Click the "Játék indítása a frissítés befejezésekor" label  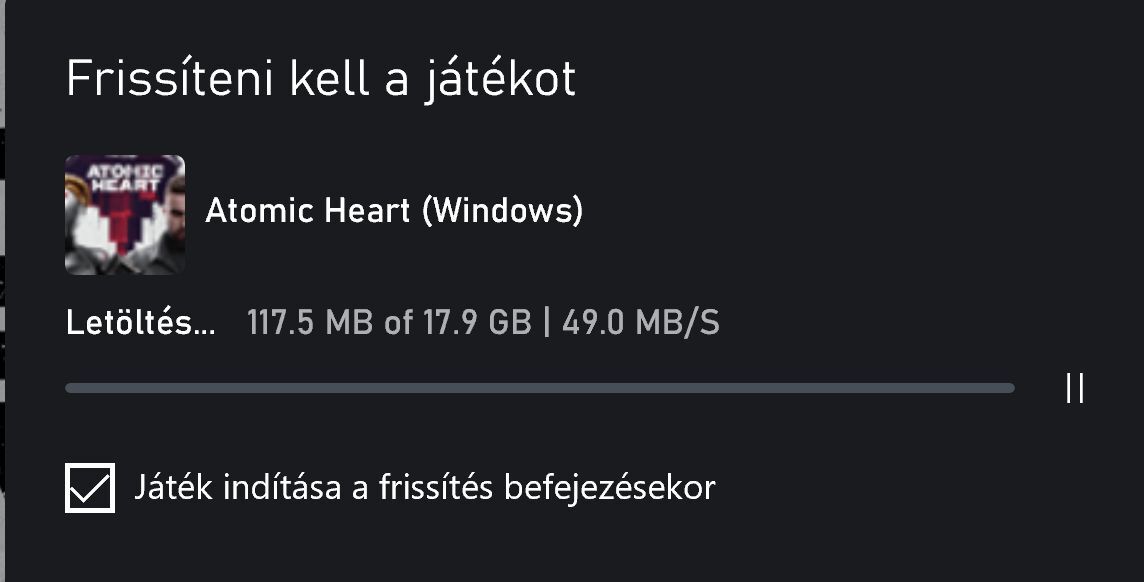tap(425, 488)
